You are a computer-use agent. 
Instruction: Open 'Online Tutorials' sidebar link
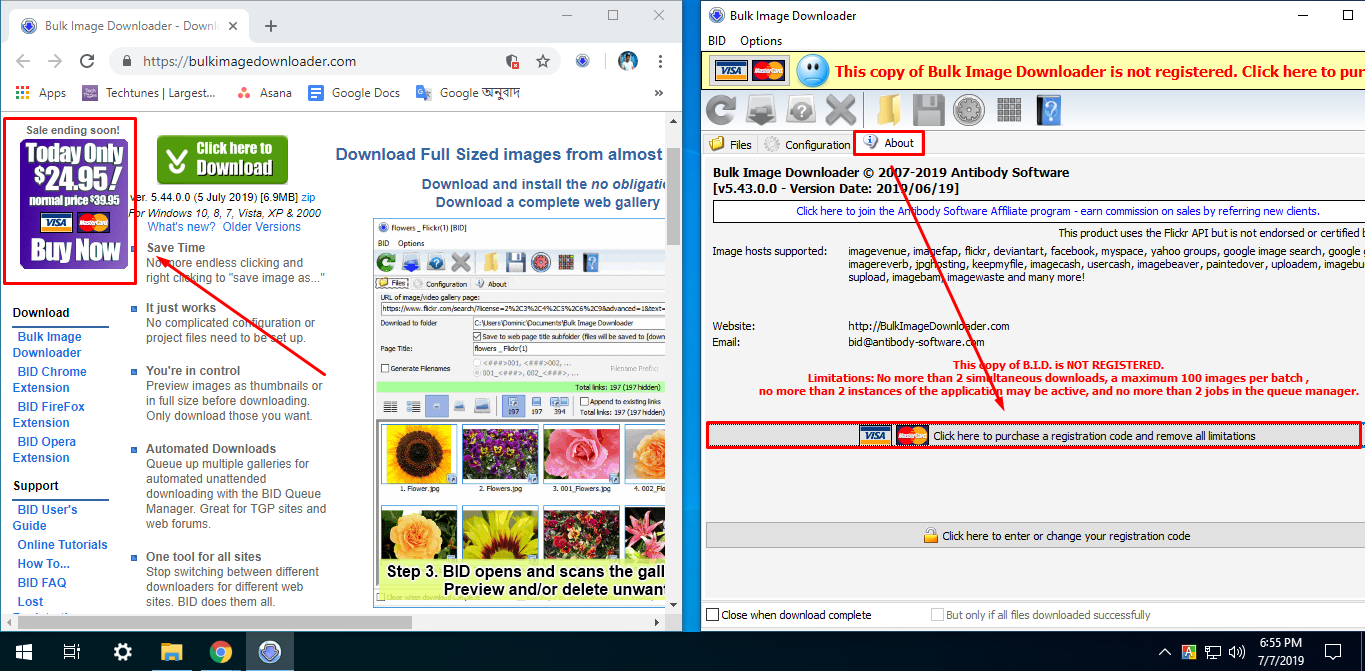pyautogui.click(x=62, y=545)
